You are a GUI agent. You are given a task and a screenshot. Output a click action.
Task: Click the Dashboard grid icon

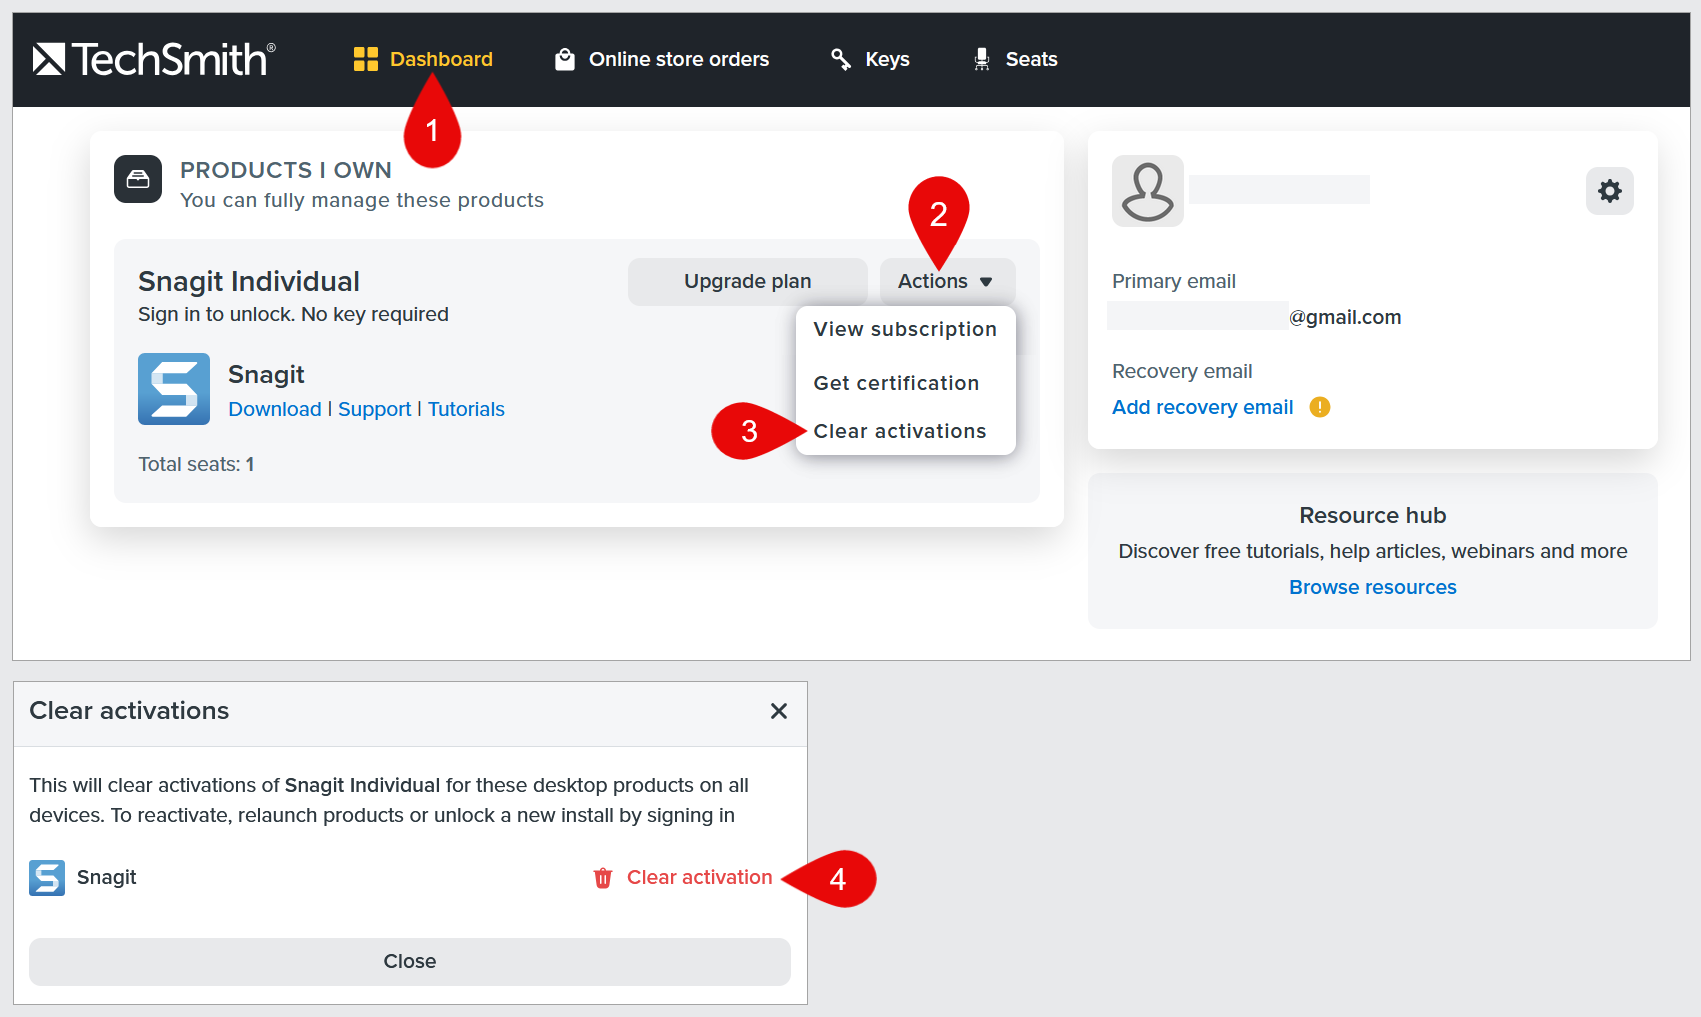pyautogui.click(x=366, y=59)
